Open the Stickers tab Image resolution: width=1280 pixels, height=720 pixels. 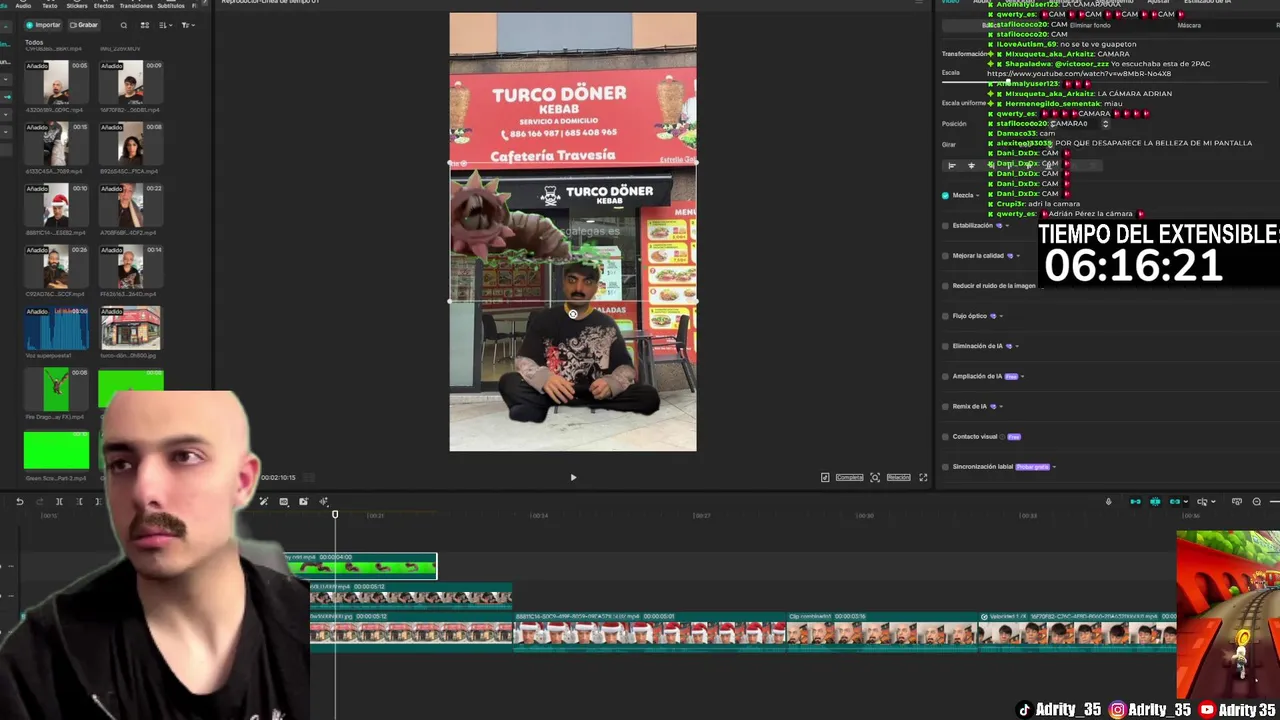(77, 6)
